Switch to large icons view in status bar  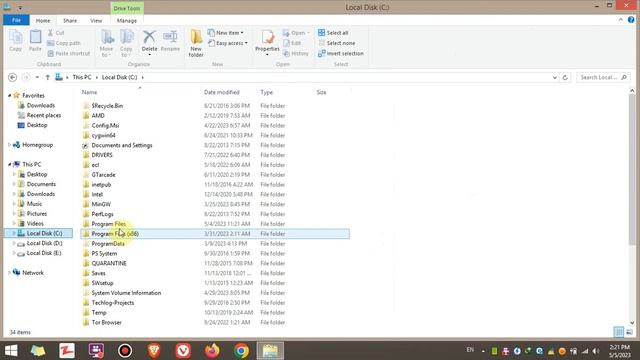point(629,332)
